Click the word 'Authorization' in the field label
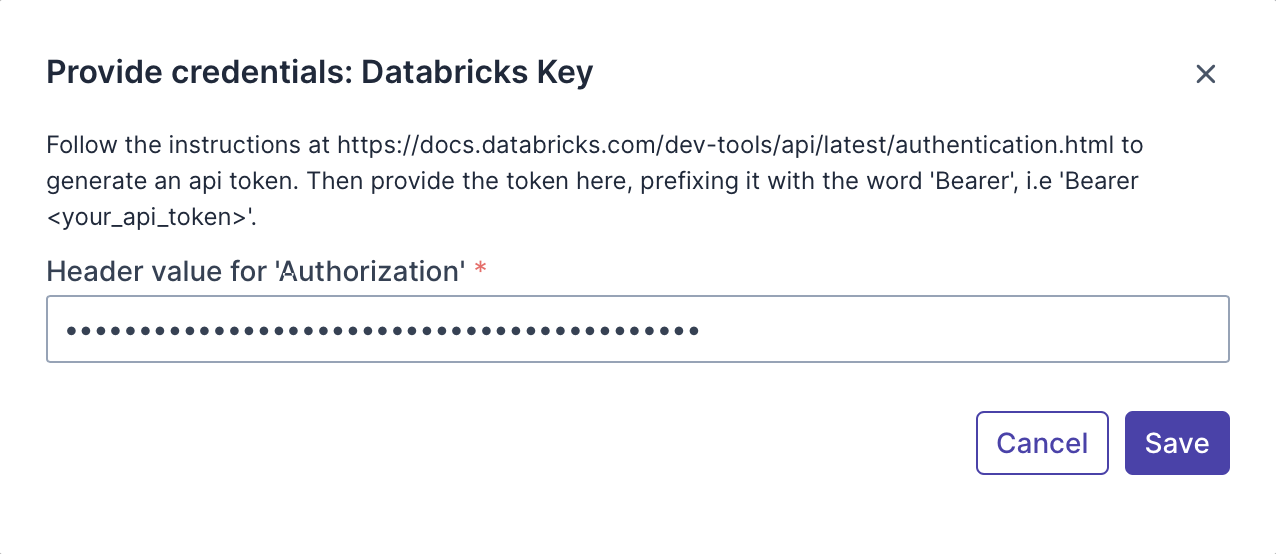 pos(370,271)
